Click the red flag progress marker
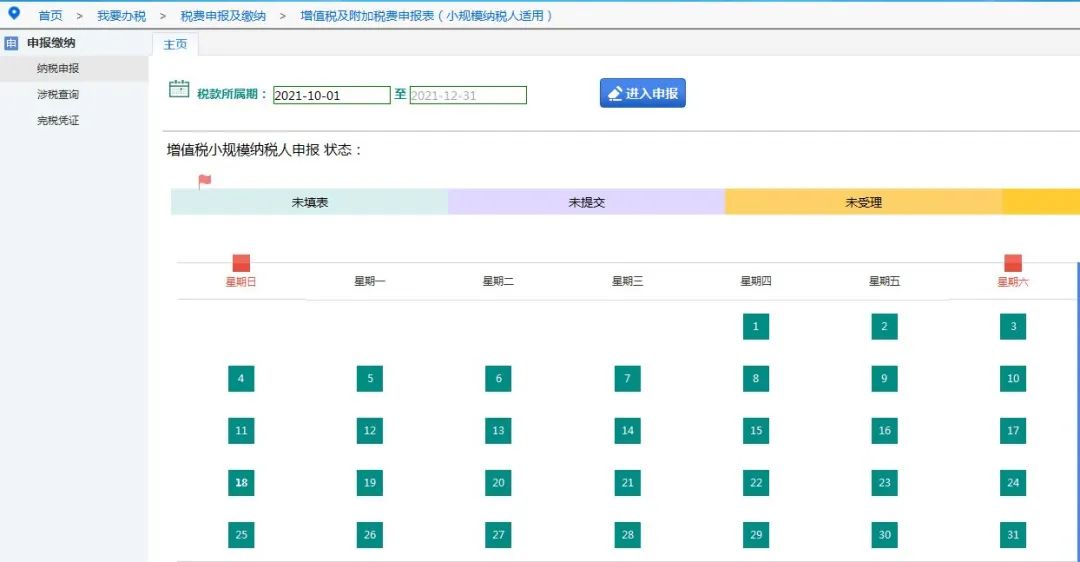The image size is (1080, 562). [x=205, y=181]
